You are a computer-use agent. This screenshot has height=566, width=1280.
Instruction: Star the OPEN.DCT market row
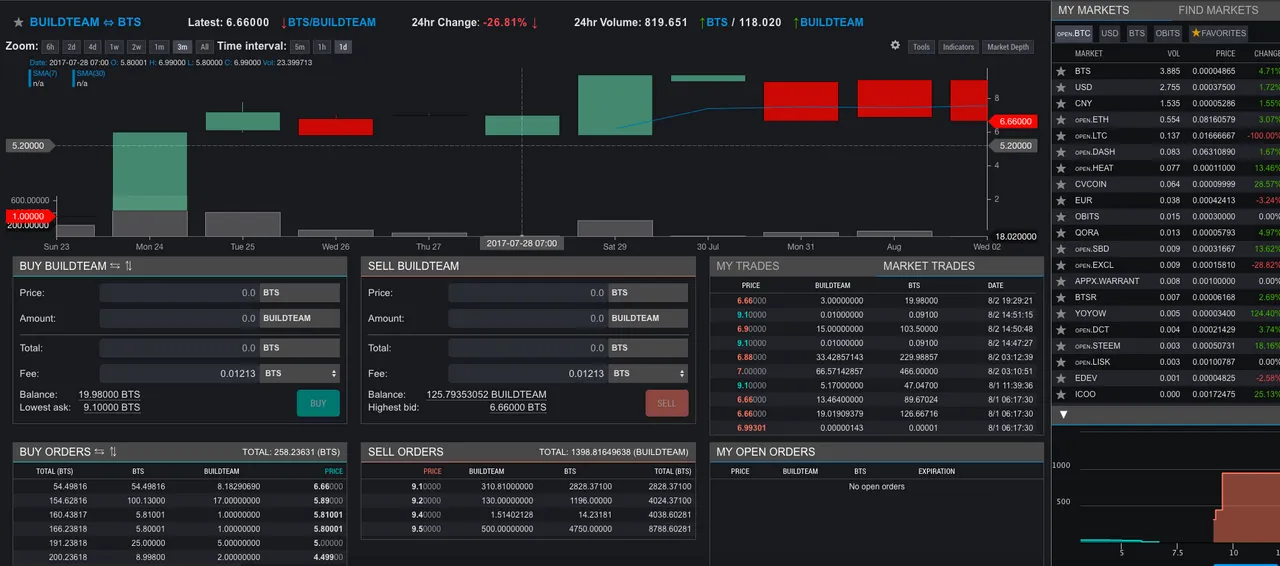[1061, 330]
